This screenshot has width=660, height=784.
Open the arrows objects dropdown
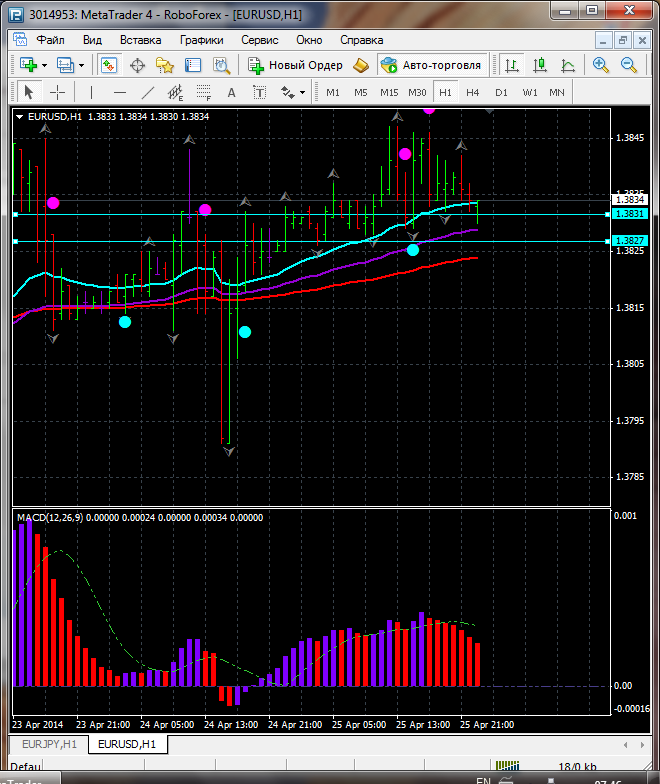pos(292,92)
